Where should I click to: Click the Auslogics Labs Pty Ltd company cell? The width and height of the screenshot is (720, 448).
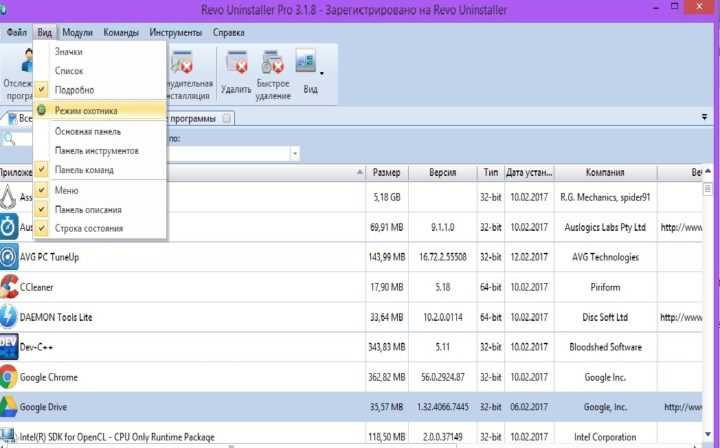tap(605, 227)
